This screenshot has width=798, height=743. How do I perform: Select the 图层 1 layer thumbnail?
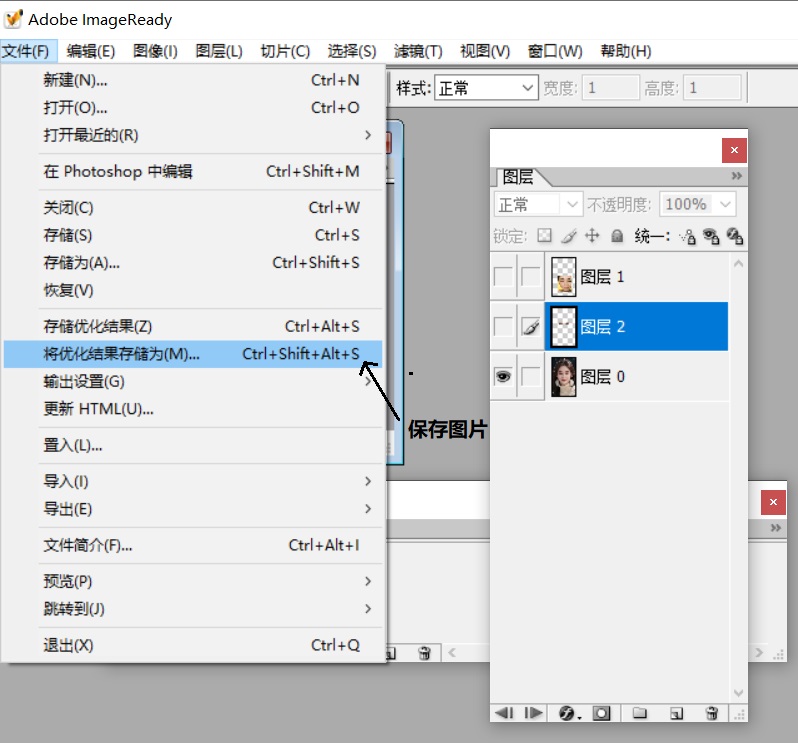click(564, 277)
